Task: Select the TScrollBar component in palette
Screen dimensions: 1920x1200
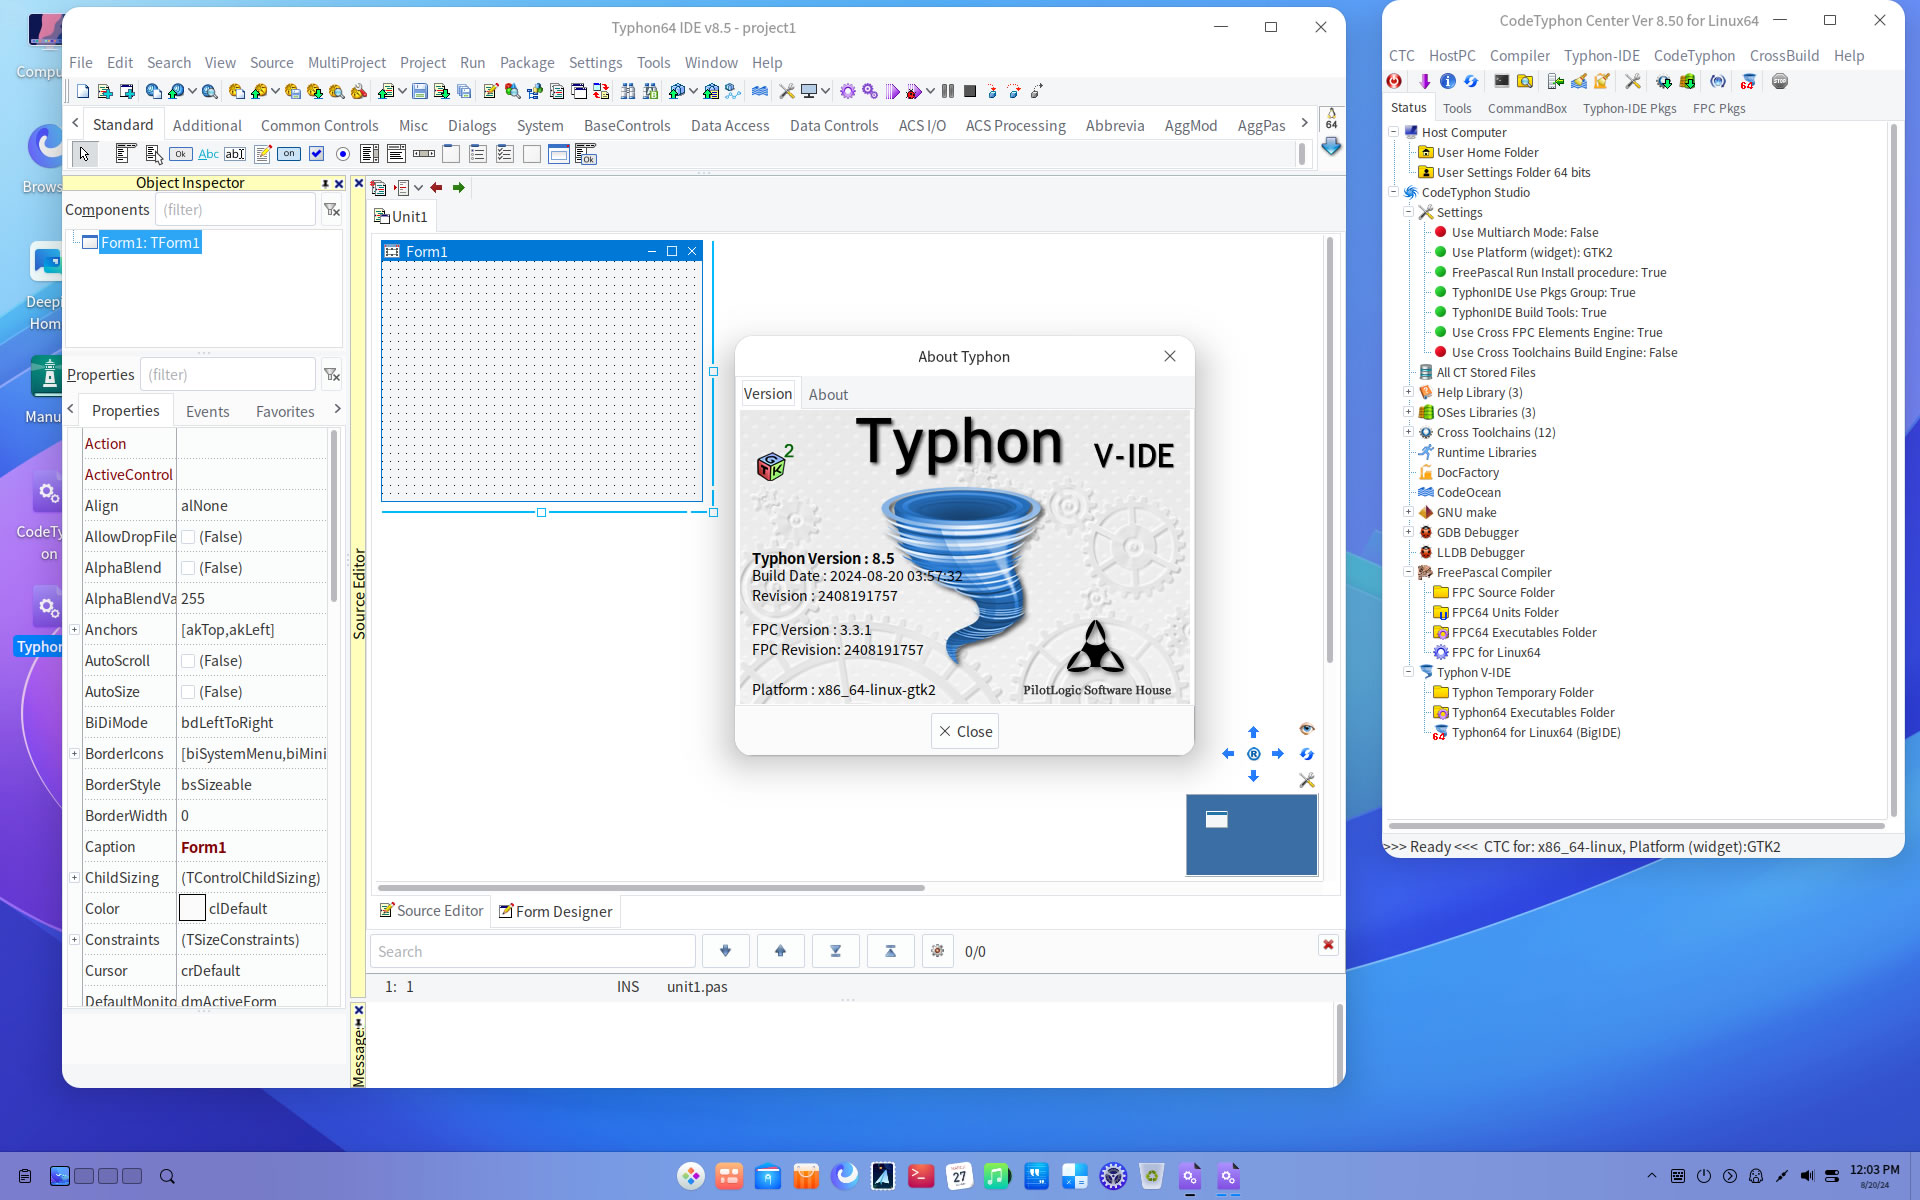Action: (x=424, y=154)
